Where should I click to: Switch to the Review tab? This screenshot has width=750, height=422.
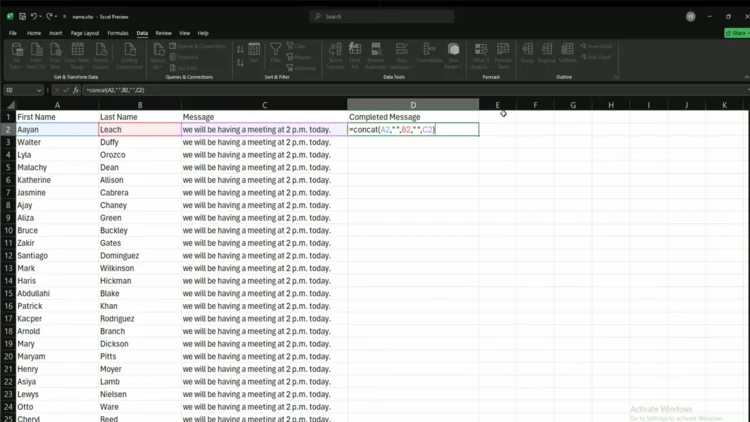[164, 33]
